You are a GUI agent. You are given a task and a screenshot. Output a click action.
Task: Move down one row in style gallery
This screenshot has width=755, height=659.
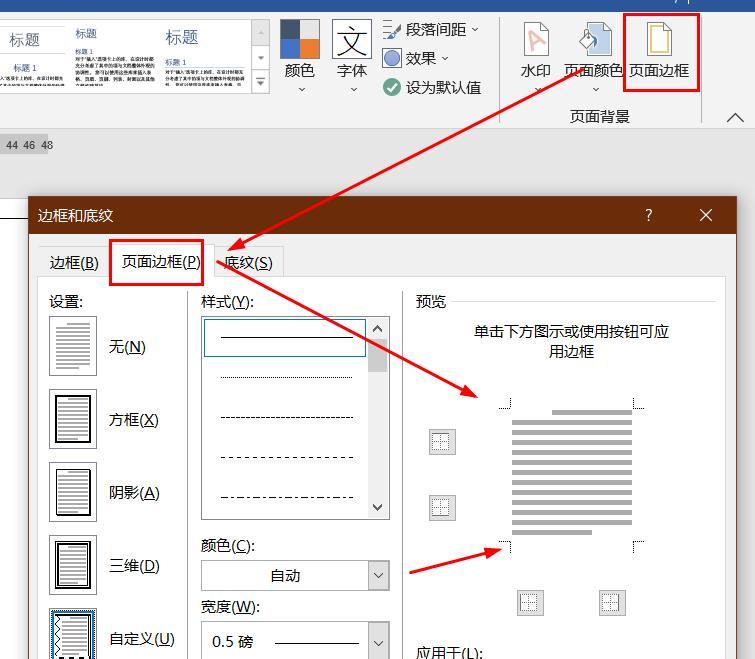260,58
